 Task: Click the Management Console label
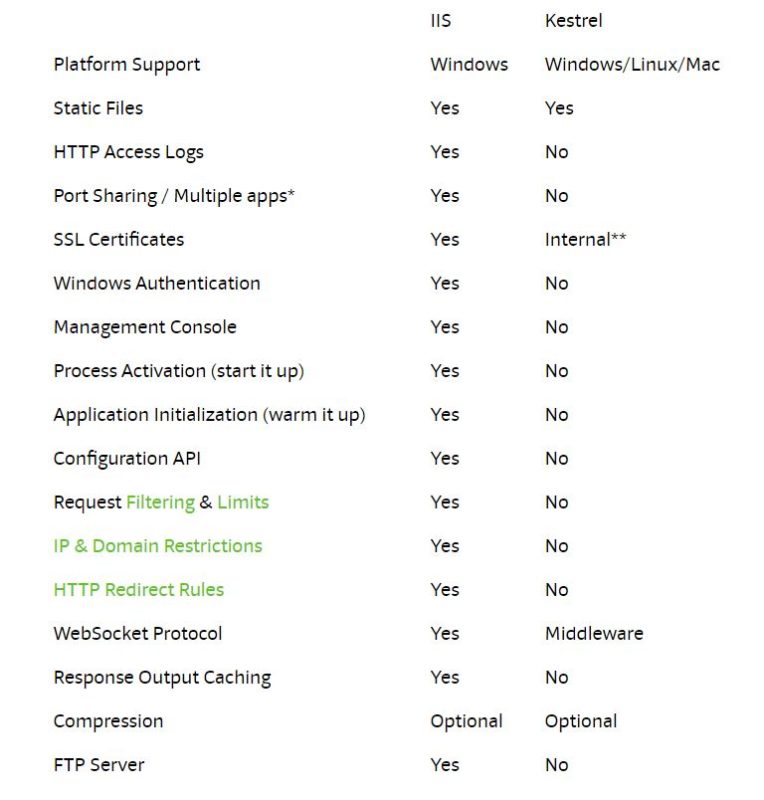point(145,327)
